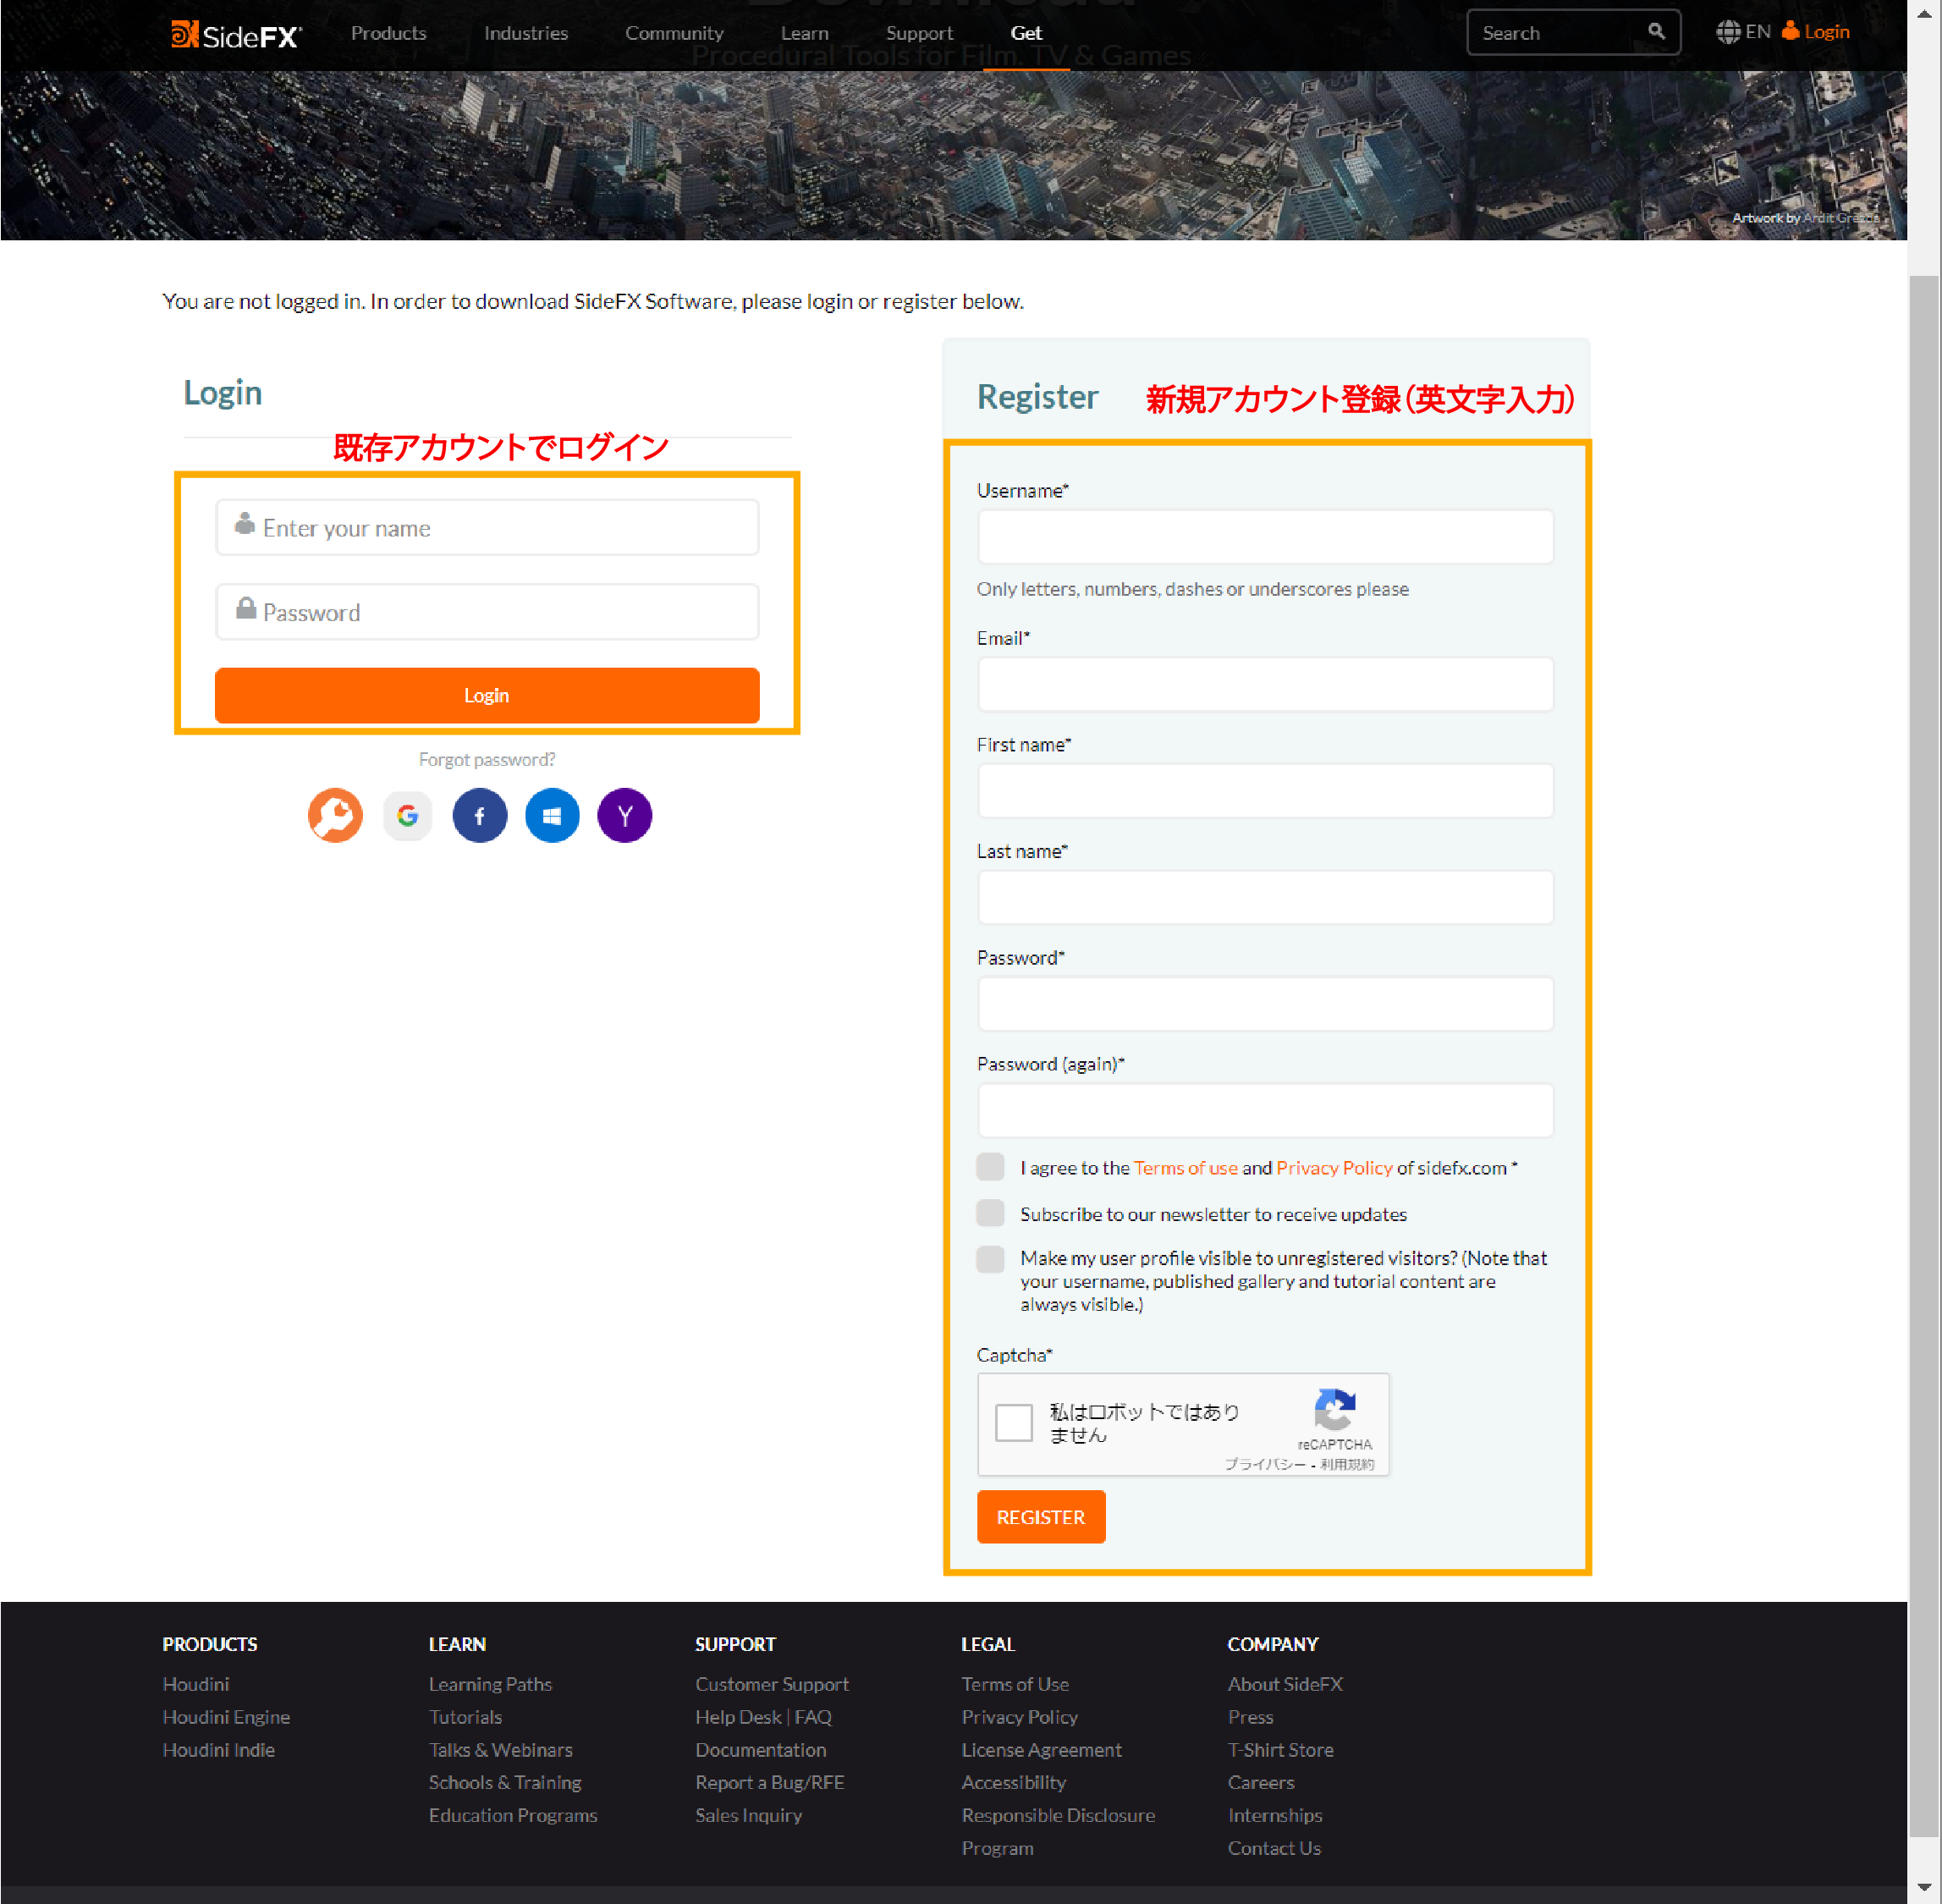Open language selector globe EN

1743,32
